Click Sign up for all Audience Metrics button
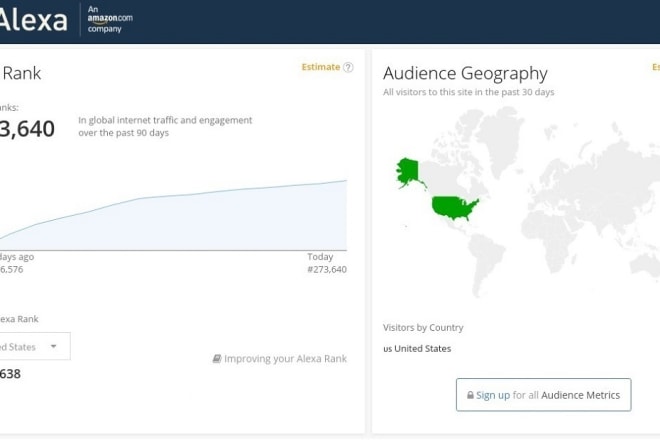The width and height of the screenshot is (660, 440). 543,395
